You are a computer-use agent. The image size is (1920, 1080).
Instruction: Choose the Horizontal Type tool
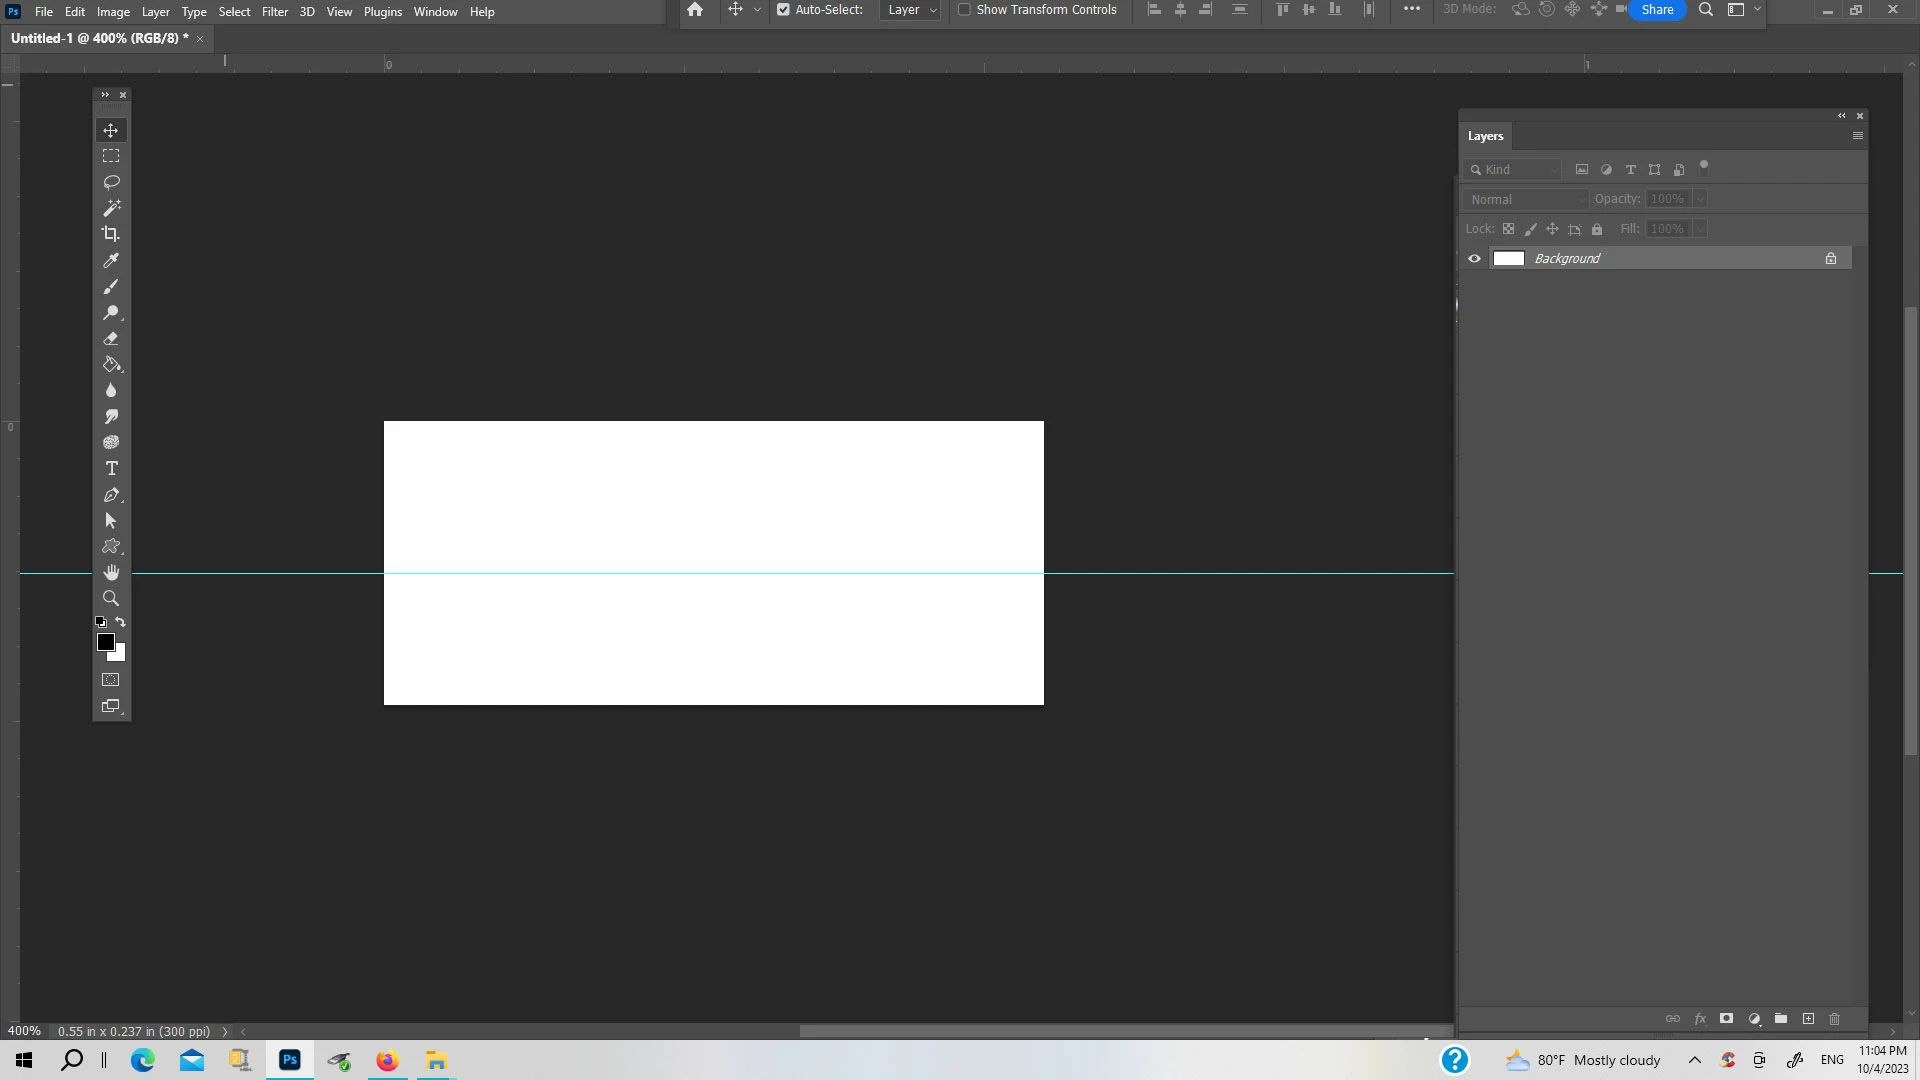111,469
